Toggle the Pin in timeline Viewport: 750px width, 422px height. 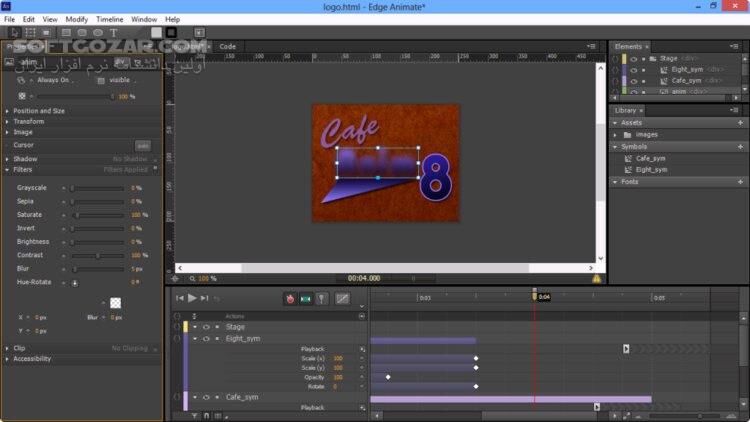[321, 299]
